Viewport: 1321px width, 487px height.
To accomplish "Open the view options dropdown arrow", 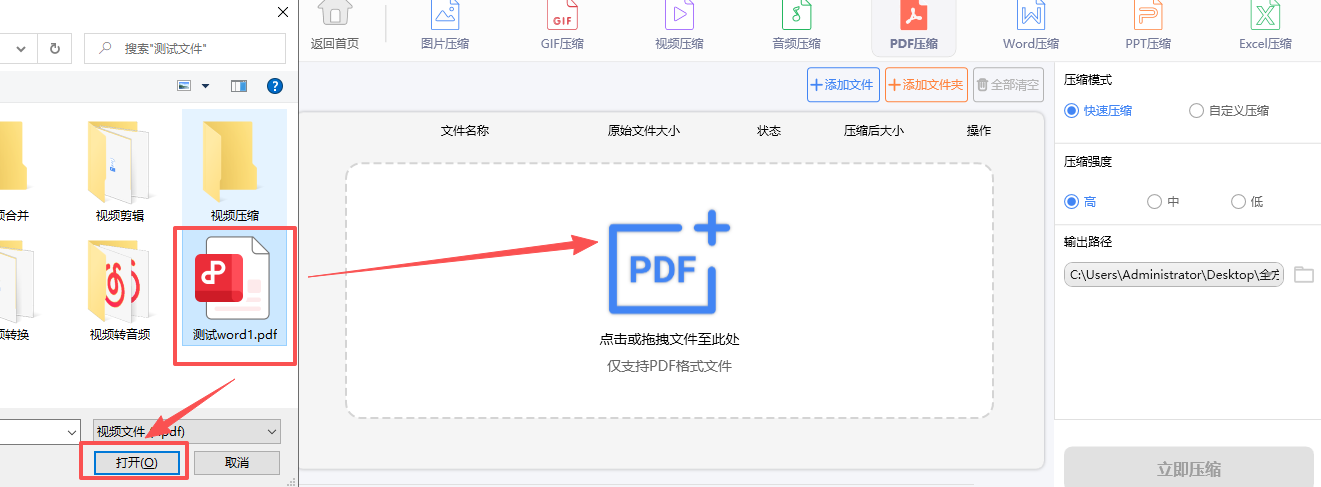I will [206, 87].
